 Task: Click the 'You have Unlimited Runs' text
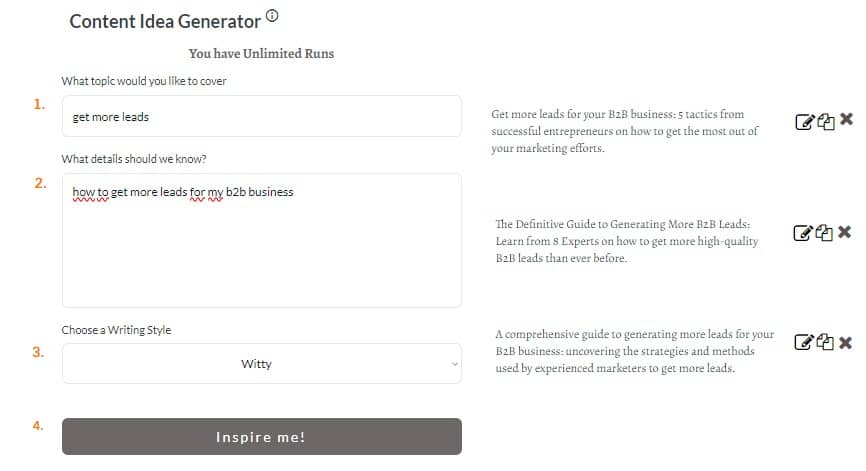pos(261,54)
